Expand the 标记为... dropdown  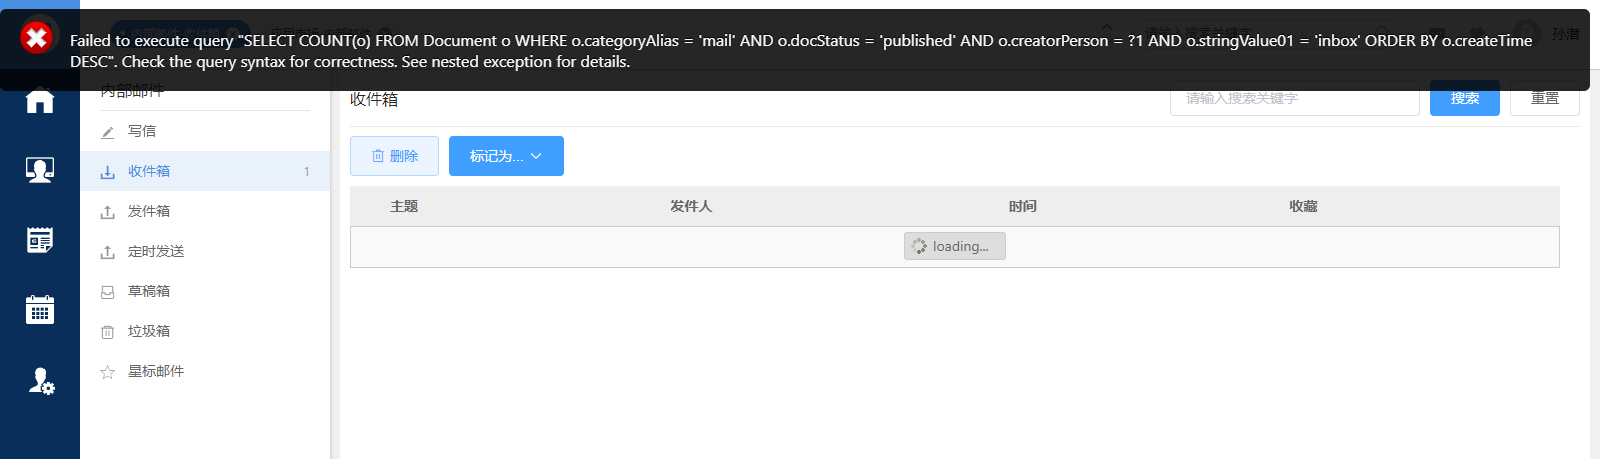506,156
